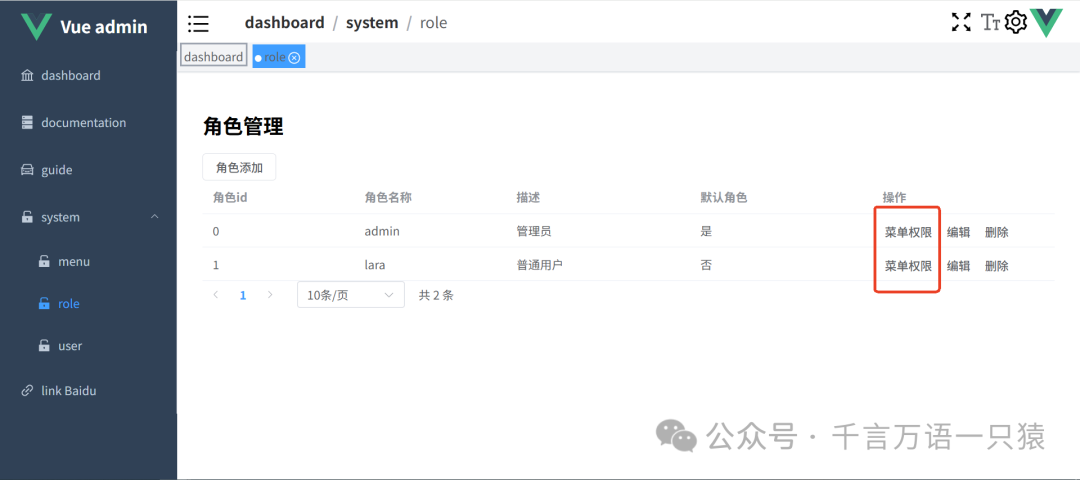The image size is (1080, 480).
Task: Click the blue lock icon beside role
Action: point(43,303)
